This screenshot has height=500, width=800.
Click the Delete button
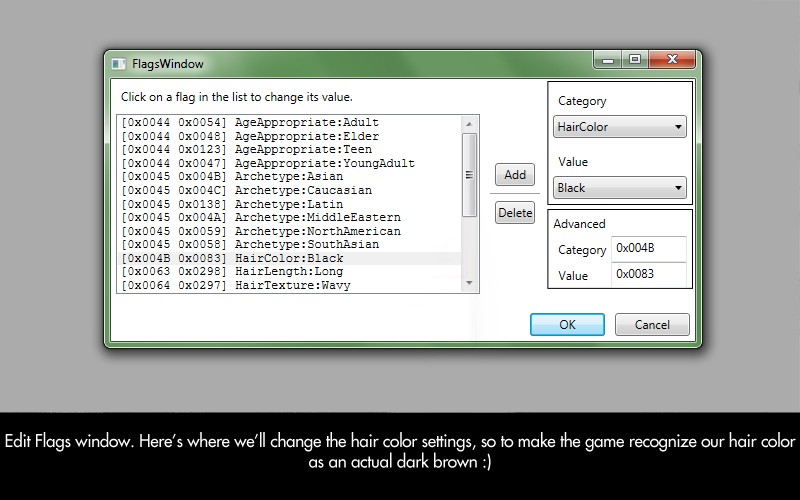pyautogui.click(x=515, y=213)
